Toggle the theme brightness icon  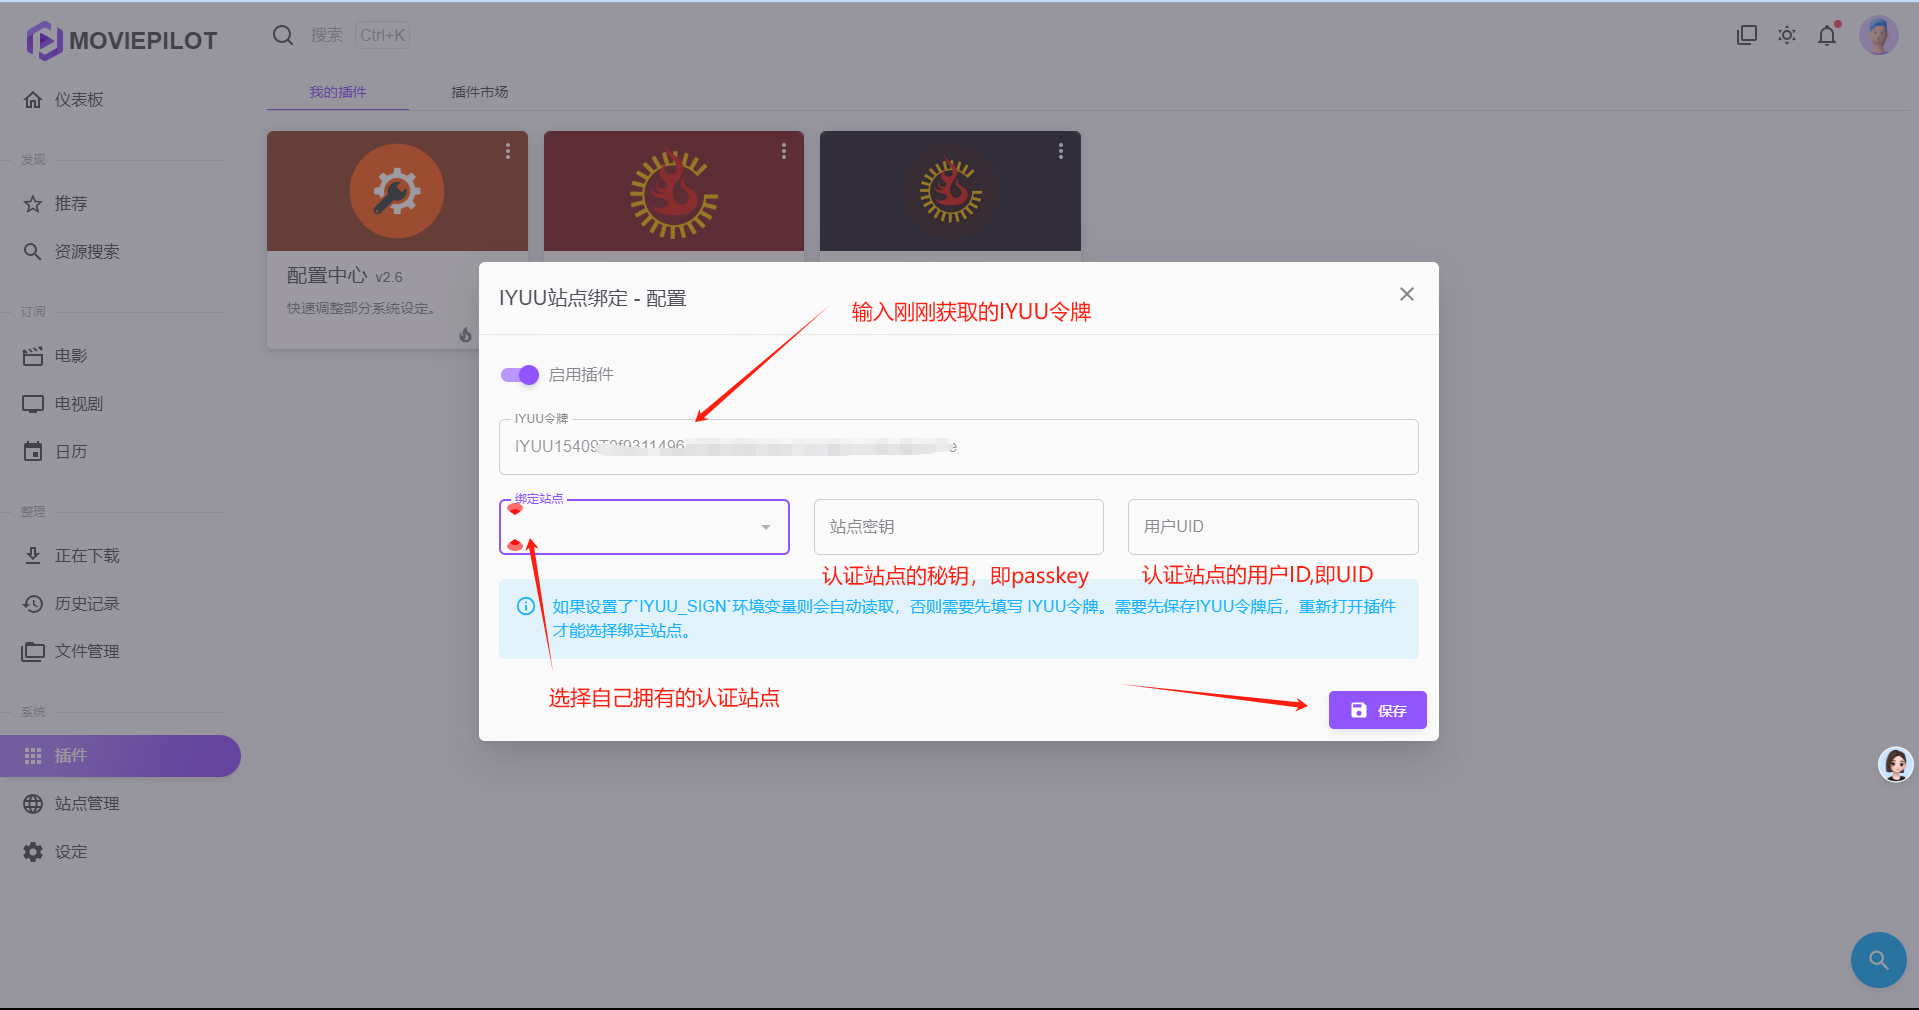pos(1787,36)
